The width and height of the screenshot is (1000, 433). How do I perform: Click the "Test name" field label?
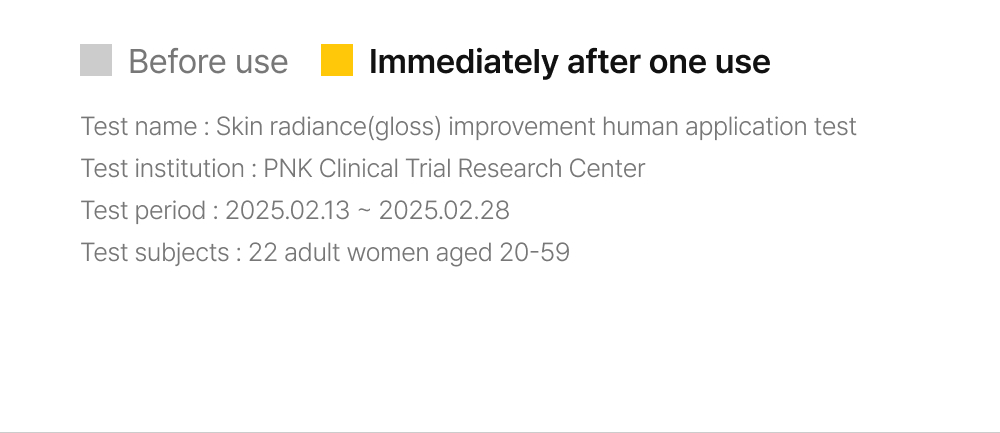[139, 127]
